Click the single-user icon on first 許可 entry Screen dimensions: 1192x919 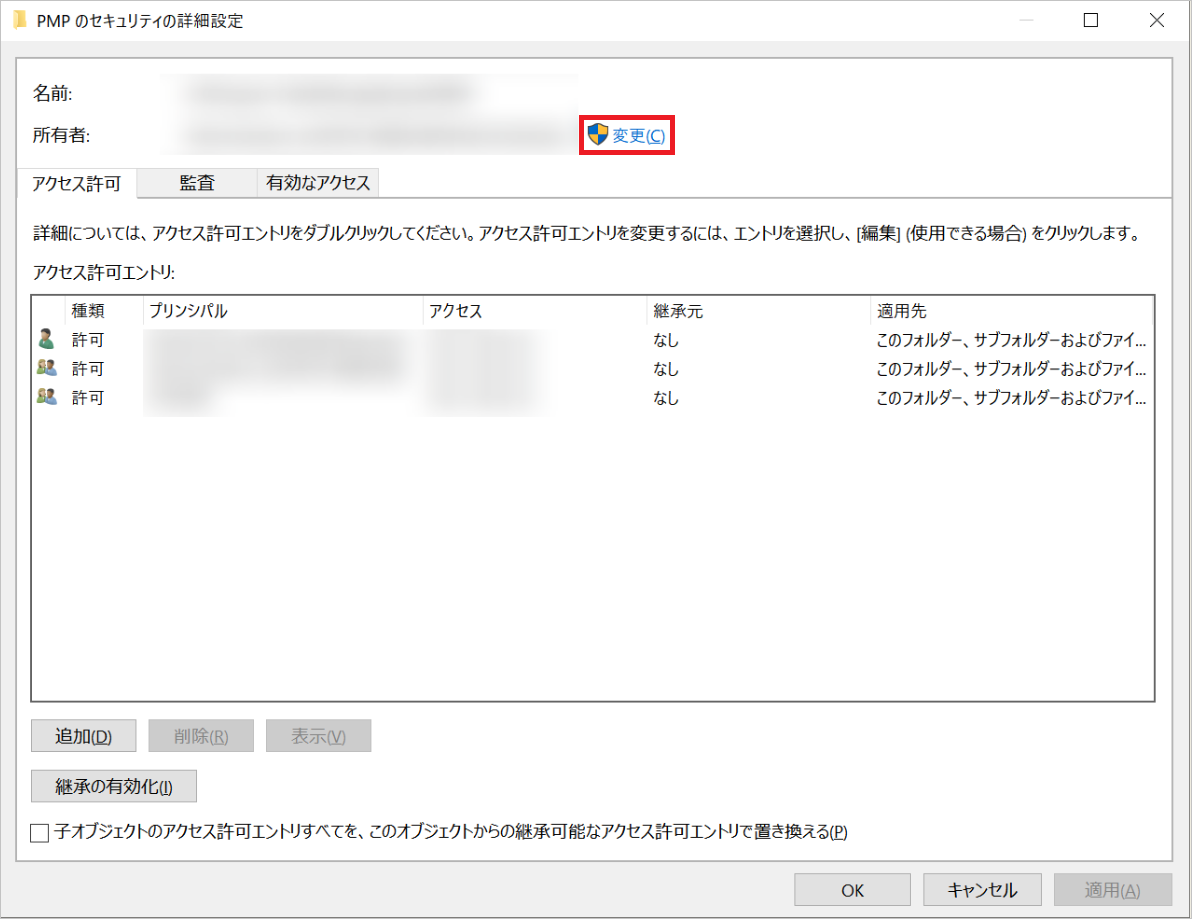coord(45,339)
